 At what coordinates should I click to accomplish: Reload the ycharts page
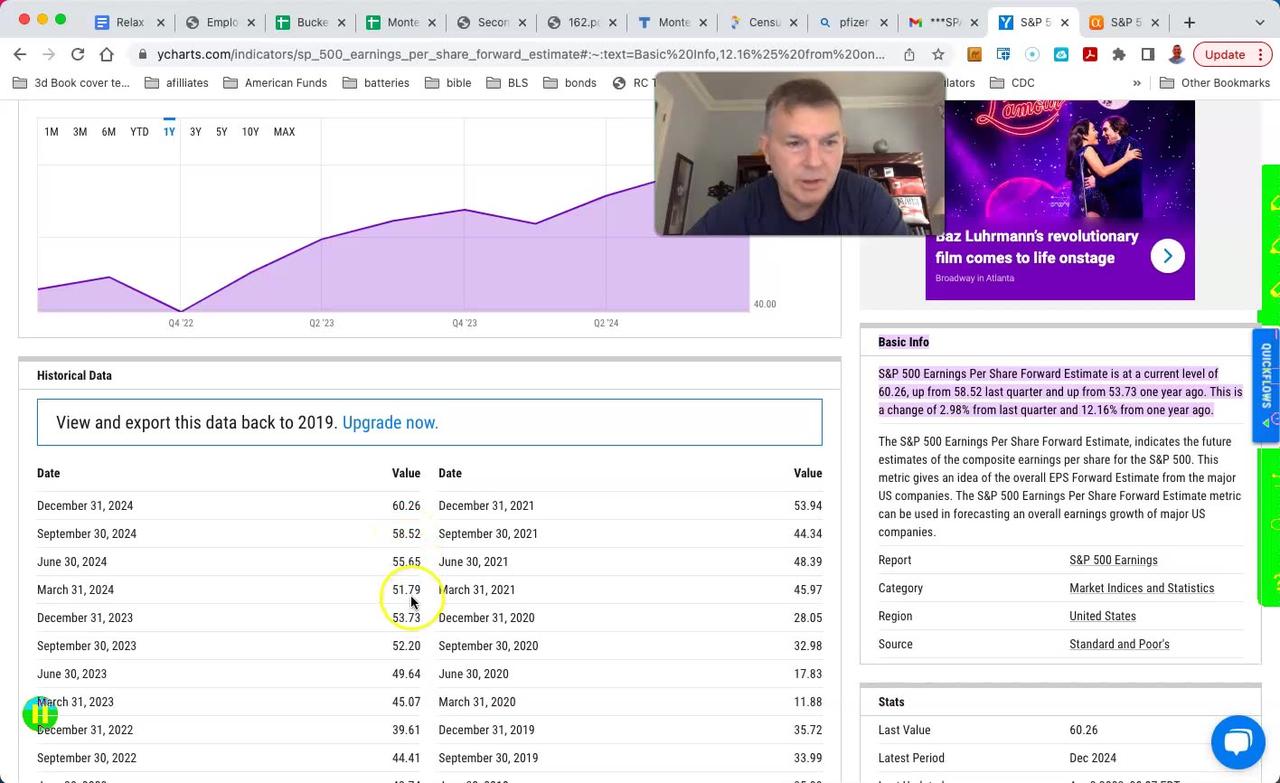(x=77, y=55)
